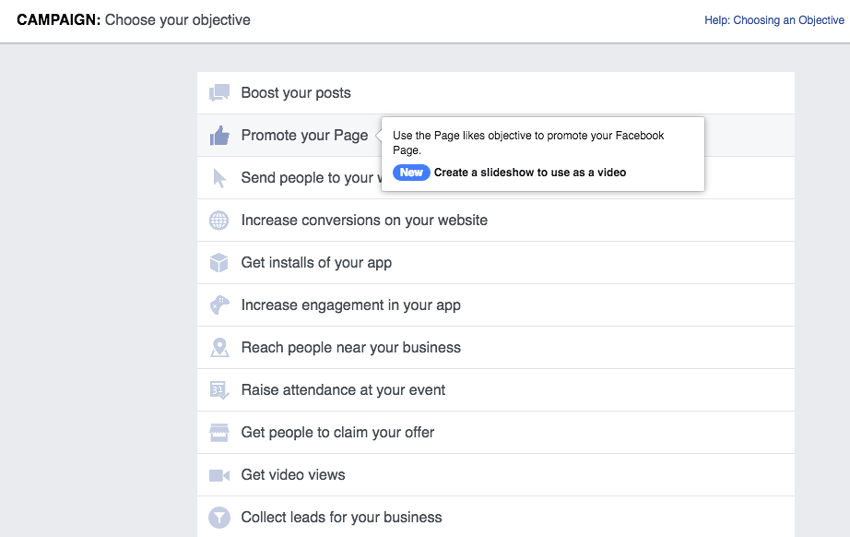Pick Increase conversions on your website
Viewport: 850px width, 537px height.
coord(496,220)
